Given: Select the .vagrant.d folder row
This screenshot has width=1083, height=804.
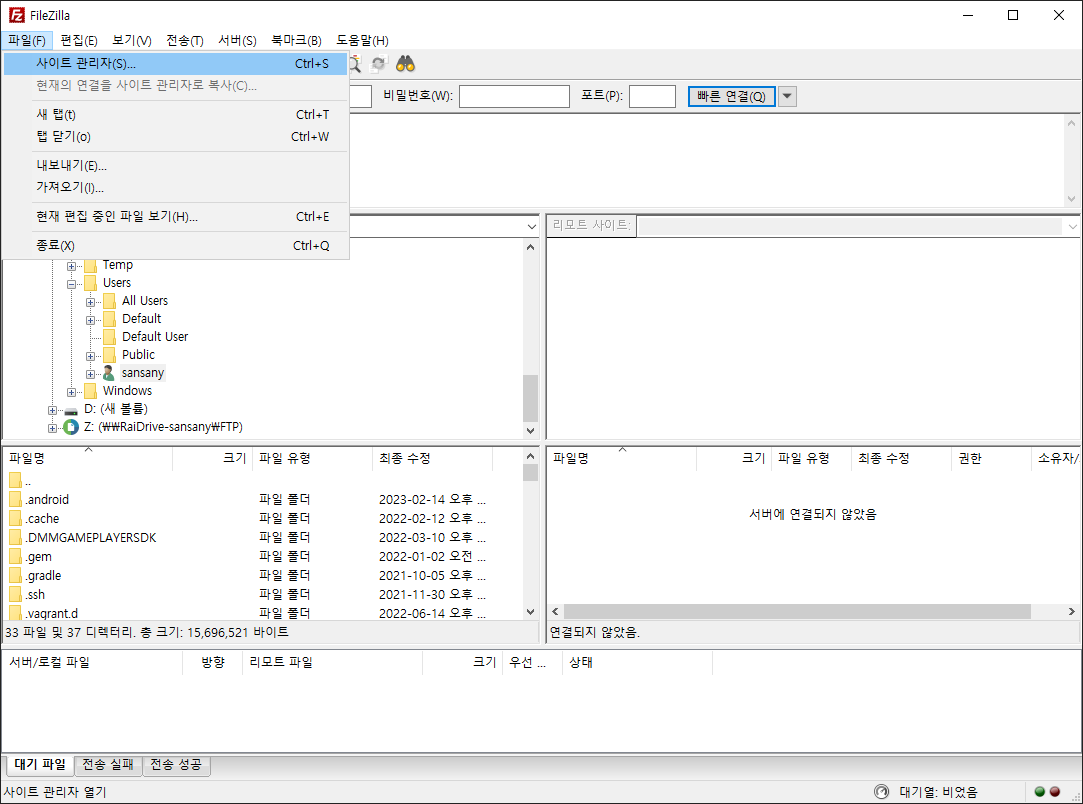Looking at the screenshot, I should [x=262, y=613].
